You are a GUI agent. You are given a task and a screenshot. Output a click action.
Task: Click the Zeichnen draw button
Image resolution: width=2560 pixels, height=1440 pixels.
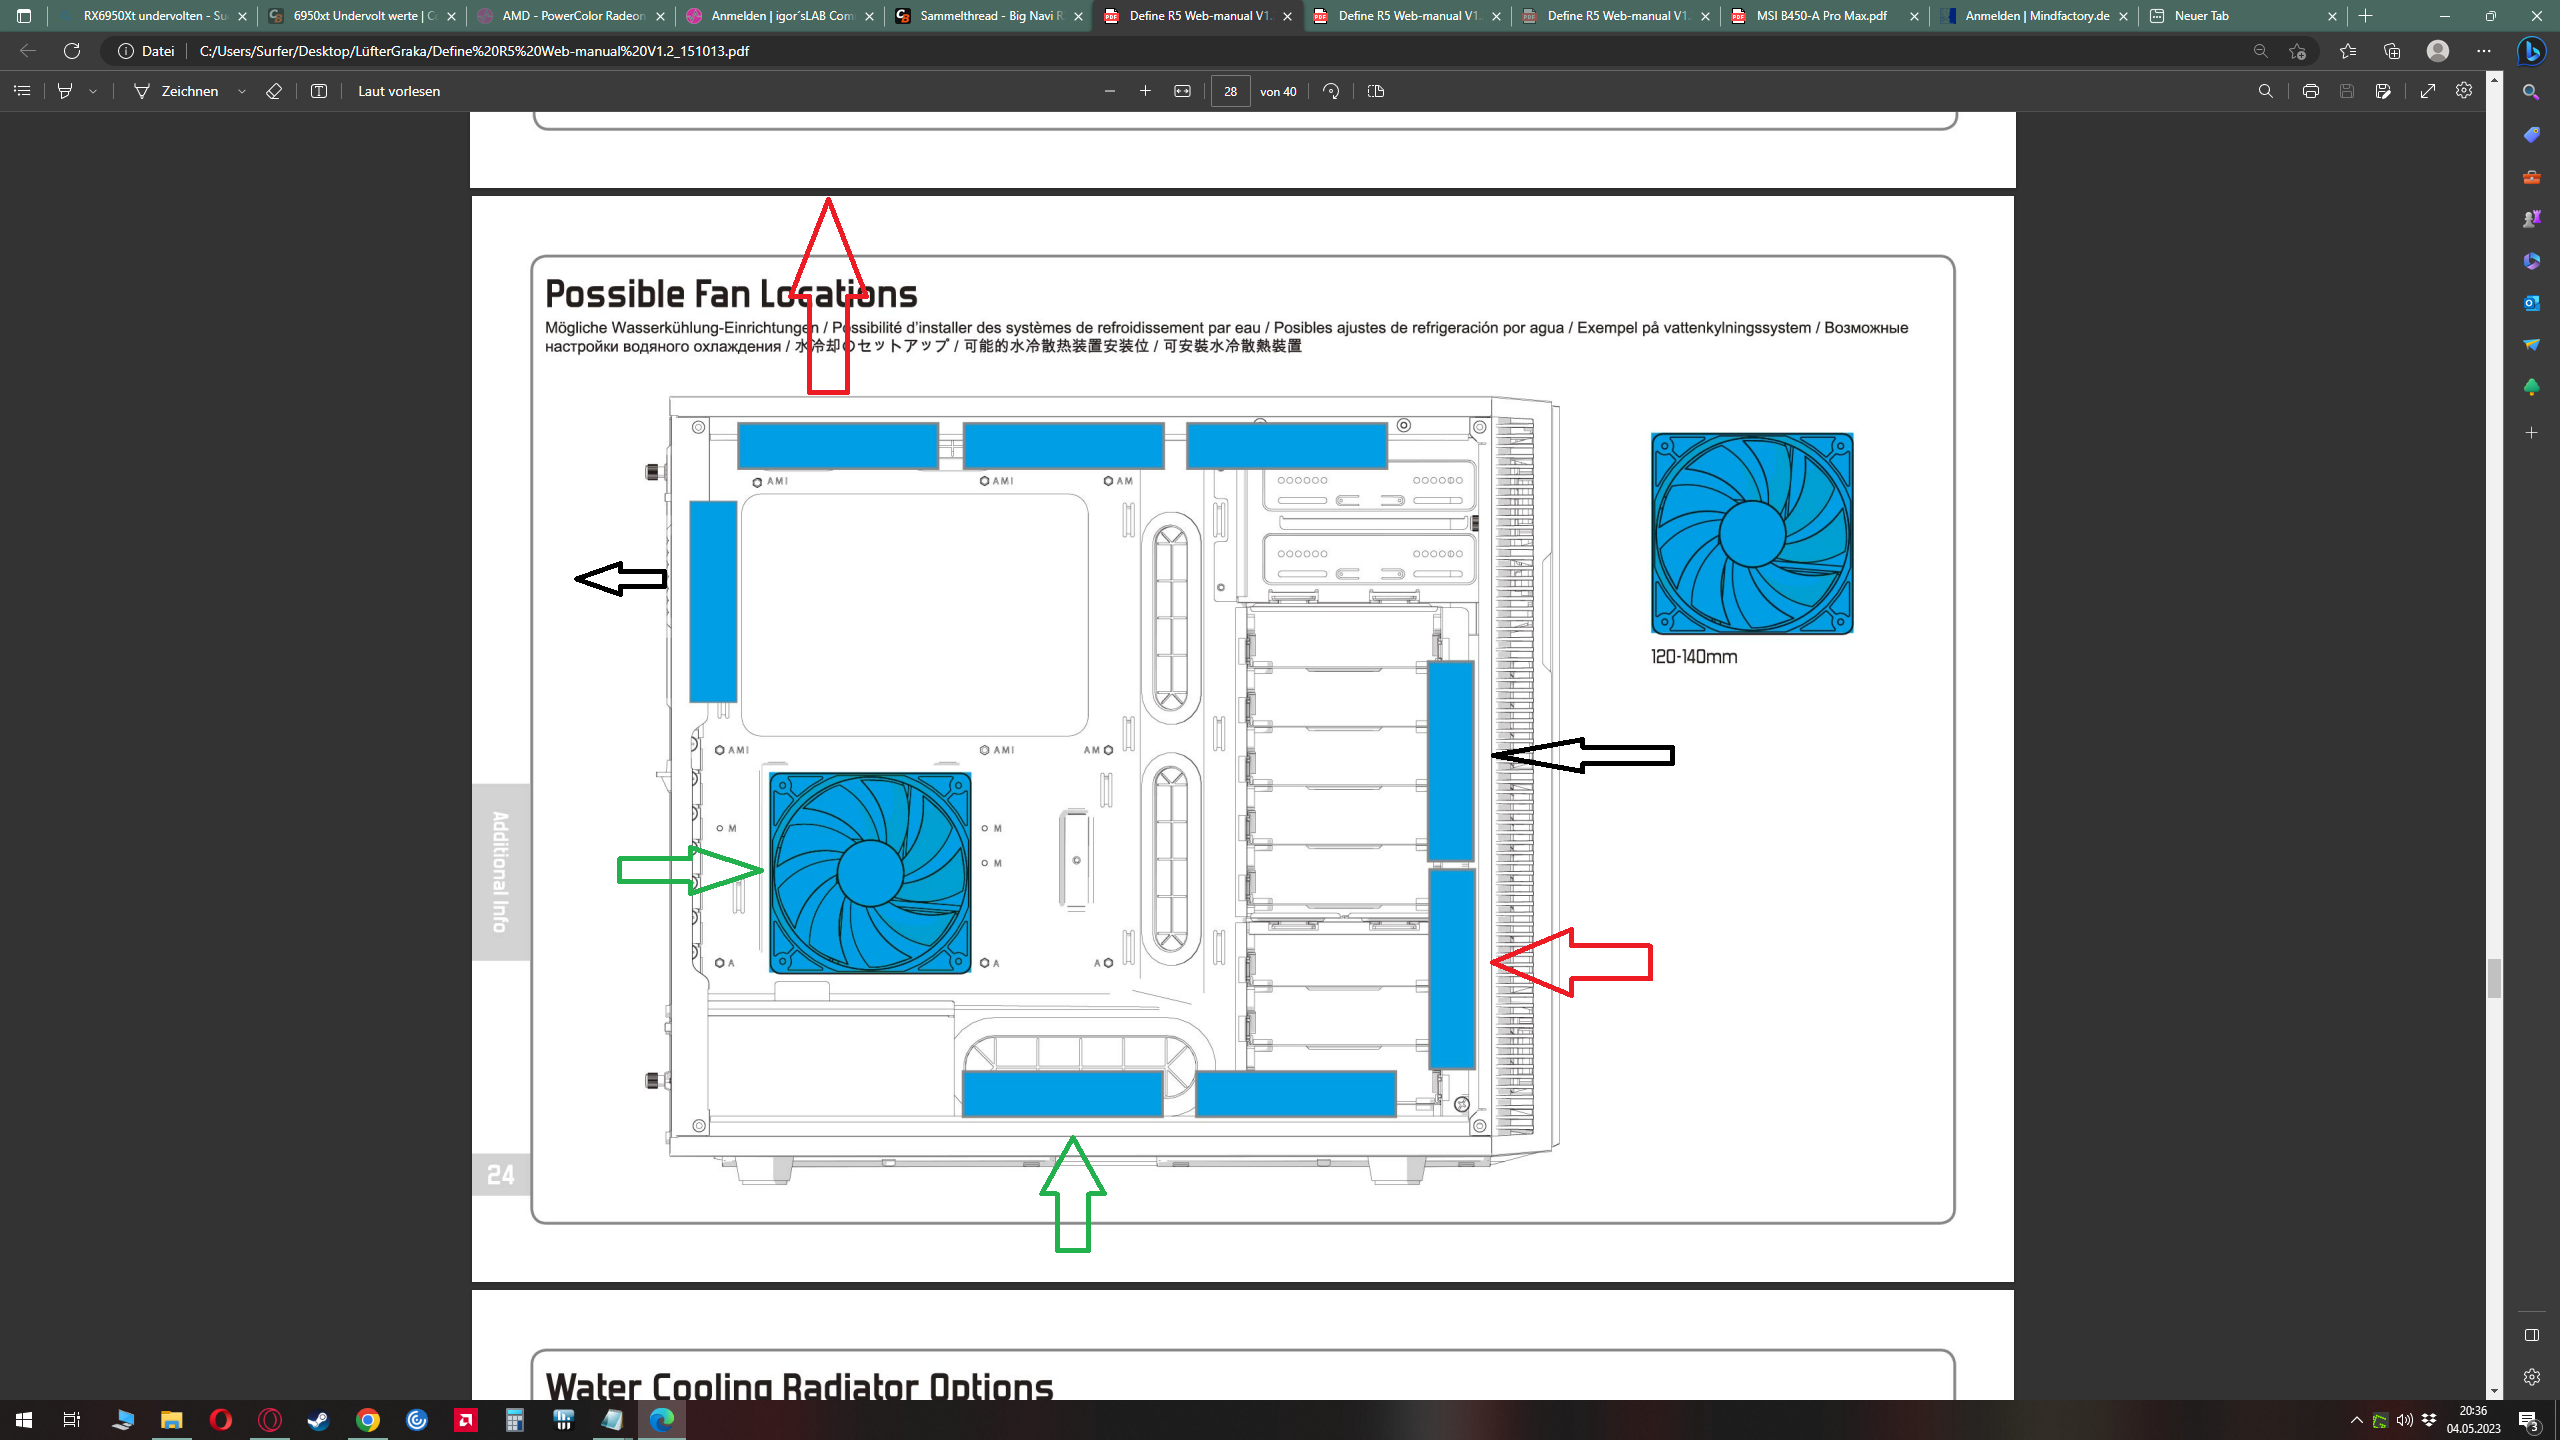coord(177,91)
